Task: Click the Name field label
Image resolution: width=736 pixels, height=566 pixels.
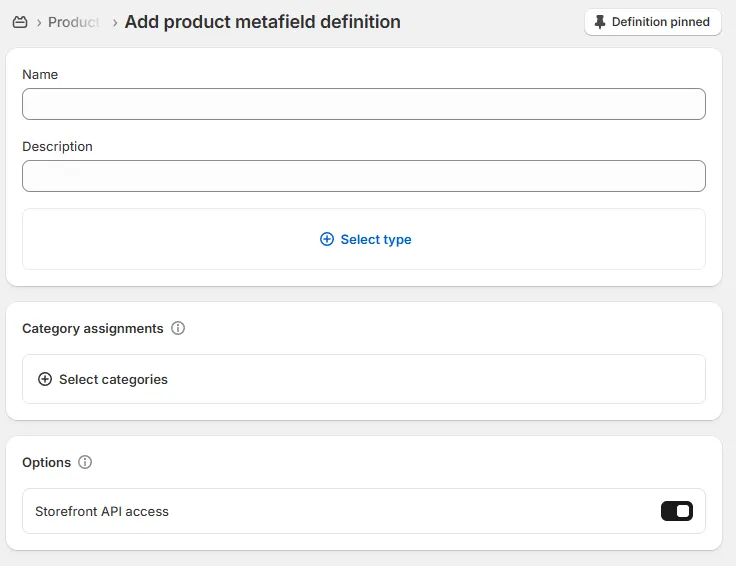Action: [x=40, y=75]
